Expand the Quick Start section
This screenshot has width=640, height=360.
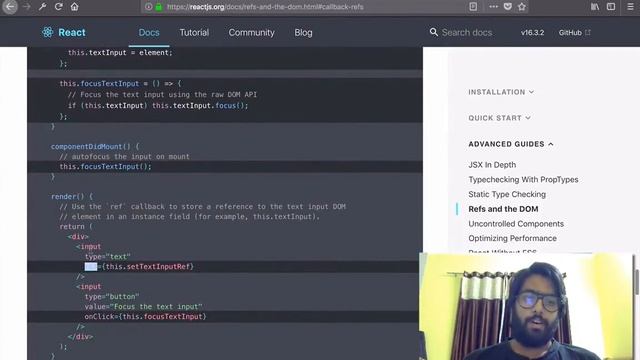(499, 118)
